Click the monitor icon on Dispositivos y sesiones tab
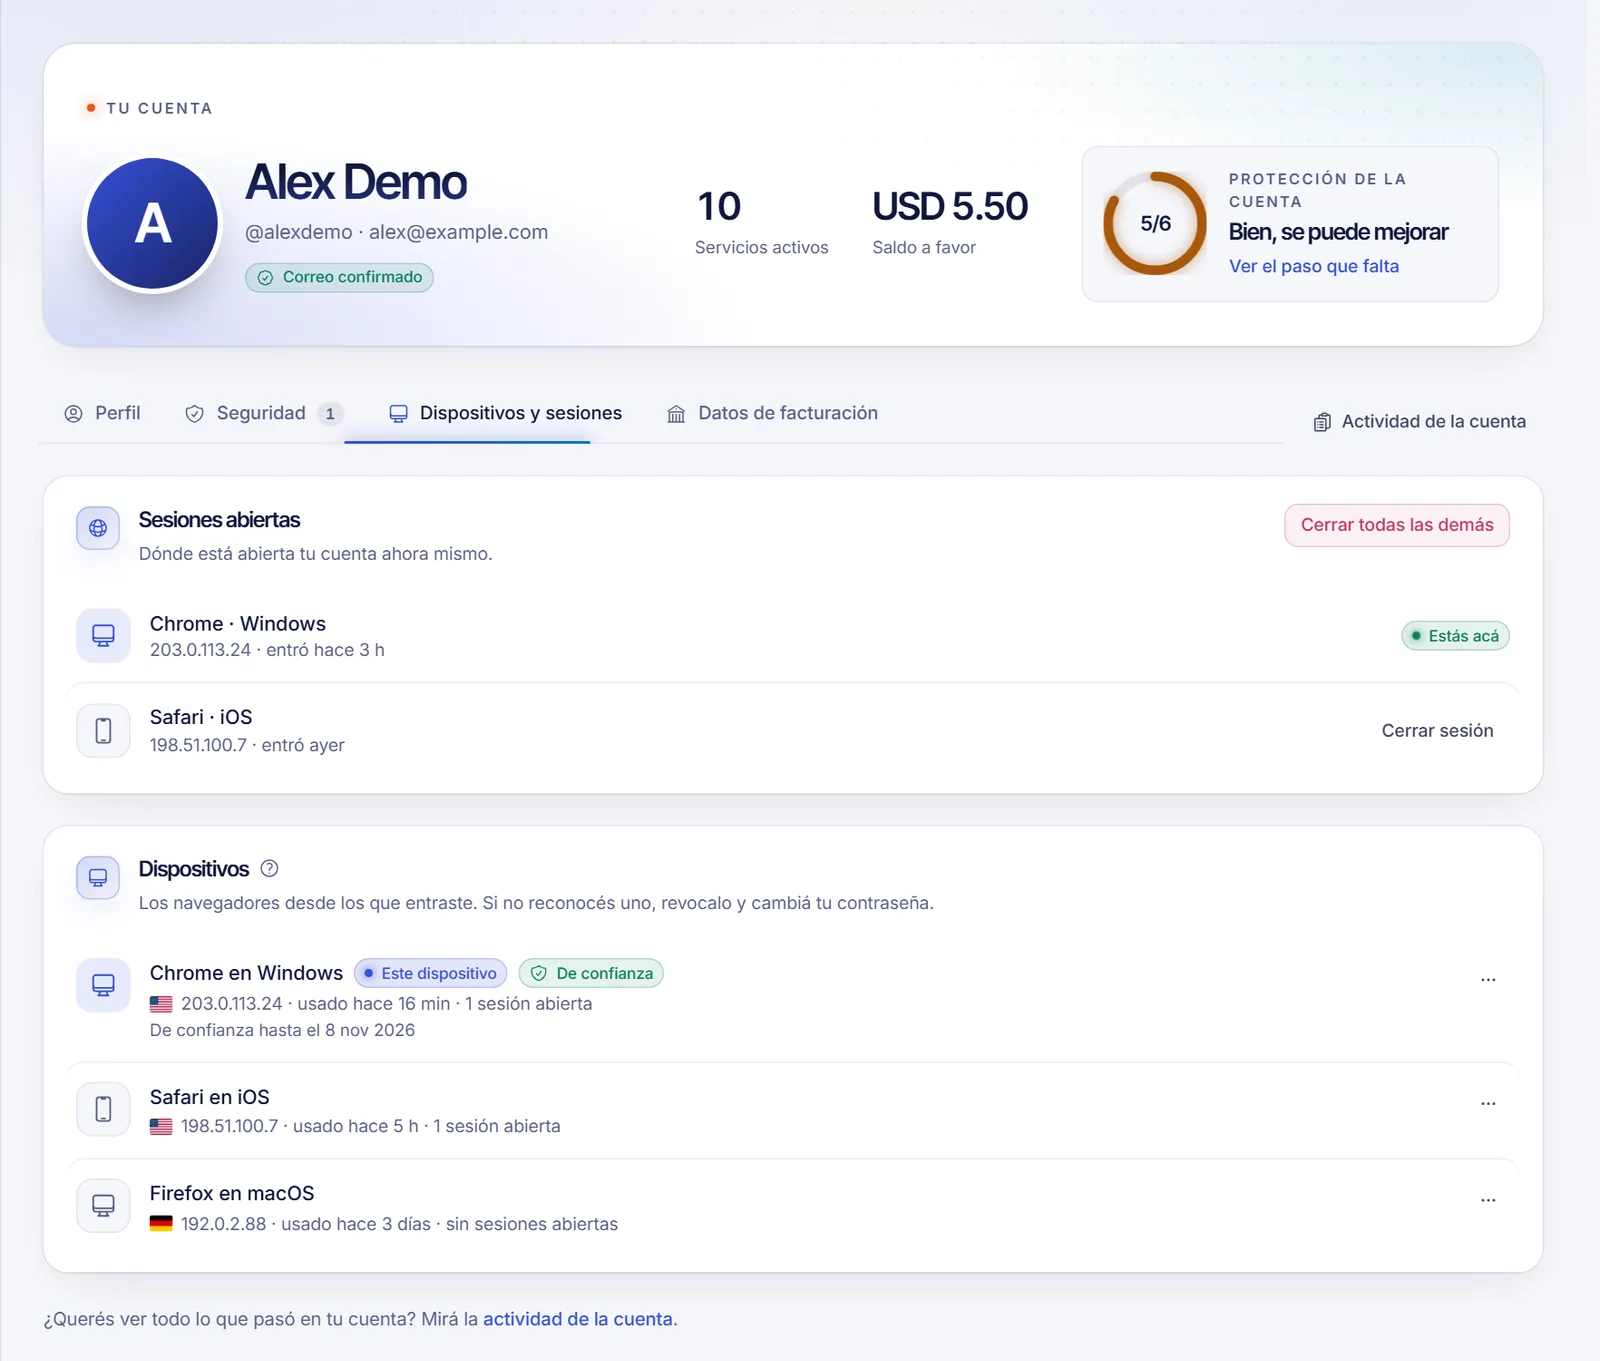The width and height of the screenshot is (1600, 1361). click(398, 414)
